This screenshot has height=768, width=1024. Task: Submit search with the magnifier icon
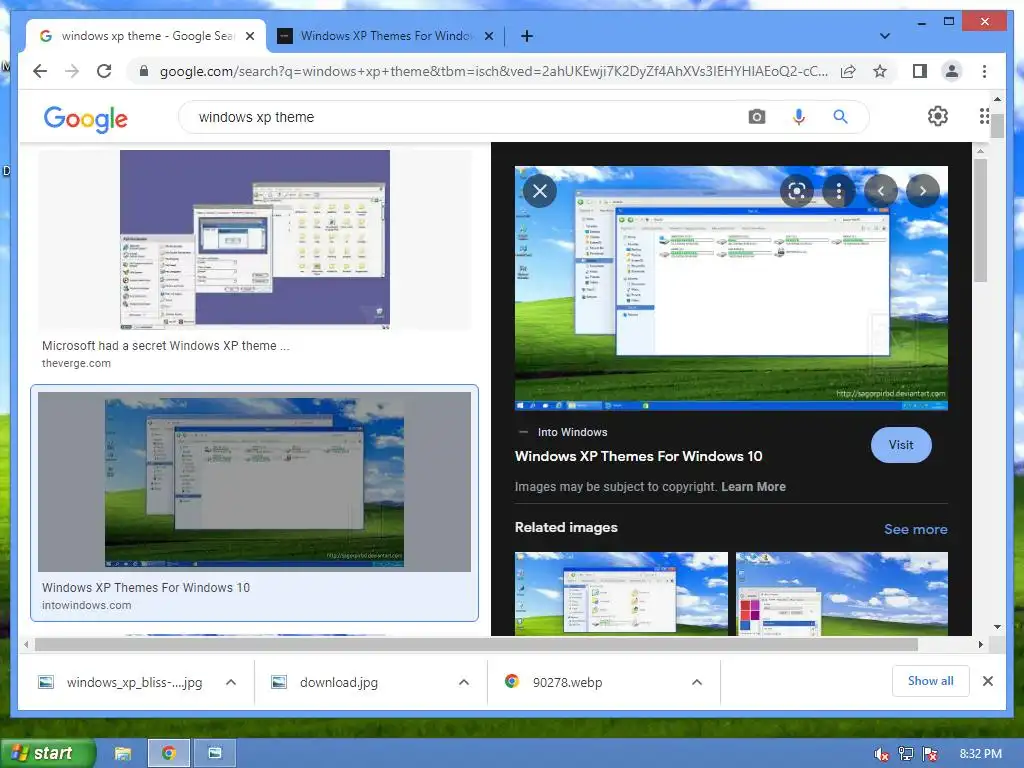coord(840,117)
